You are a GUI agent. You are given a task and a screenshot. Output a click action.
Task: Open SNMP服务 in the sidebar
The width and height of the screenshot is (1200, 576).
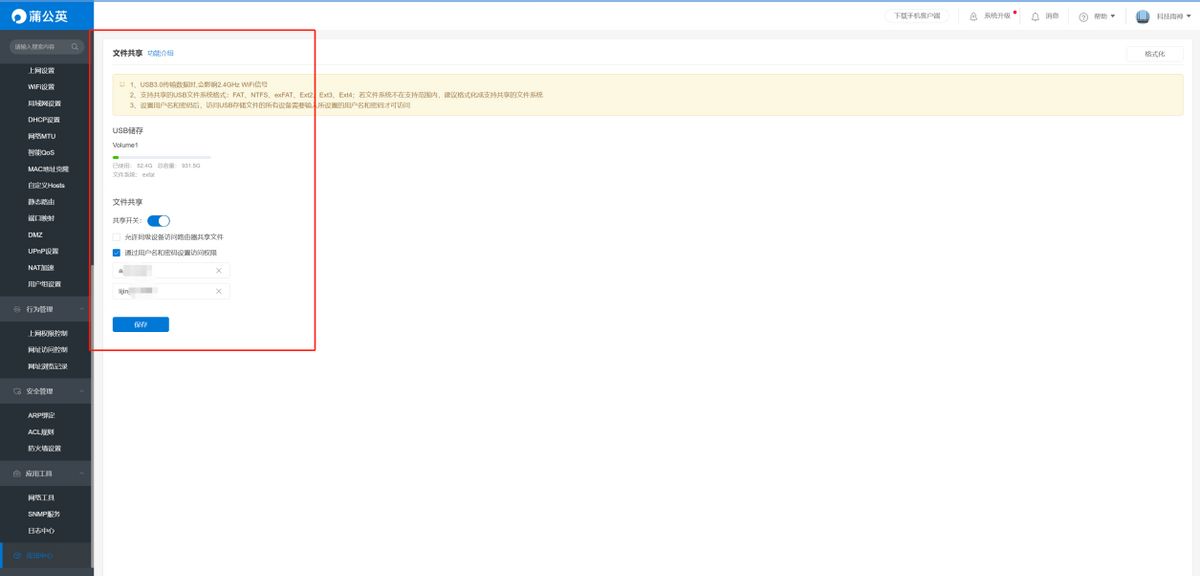coord(44,513)
